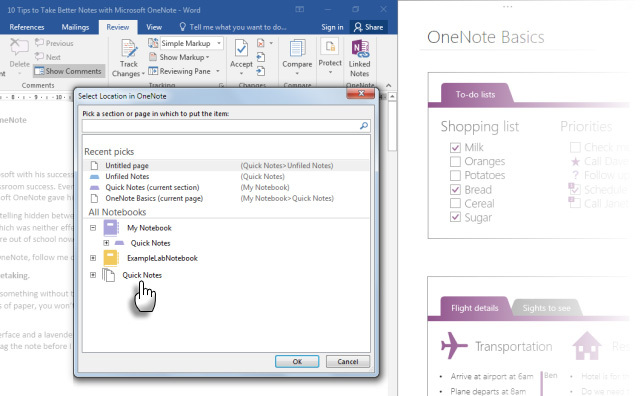Click the next change icon
The width and height of the screenshot is (640, 396).
[x=260, y=71]
